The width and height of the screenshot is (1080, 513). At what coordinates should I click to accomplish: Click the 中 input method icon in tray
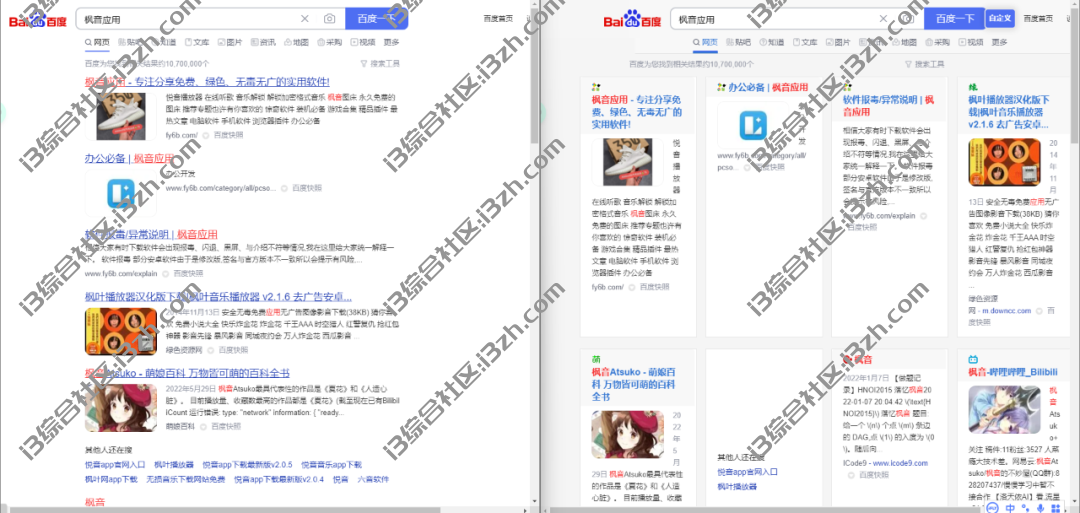[1011, 508]
